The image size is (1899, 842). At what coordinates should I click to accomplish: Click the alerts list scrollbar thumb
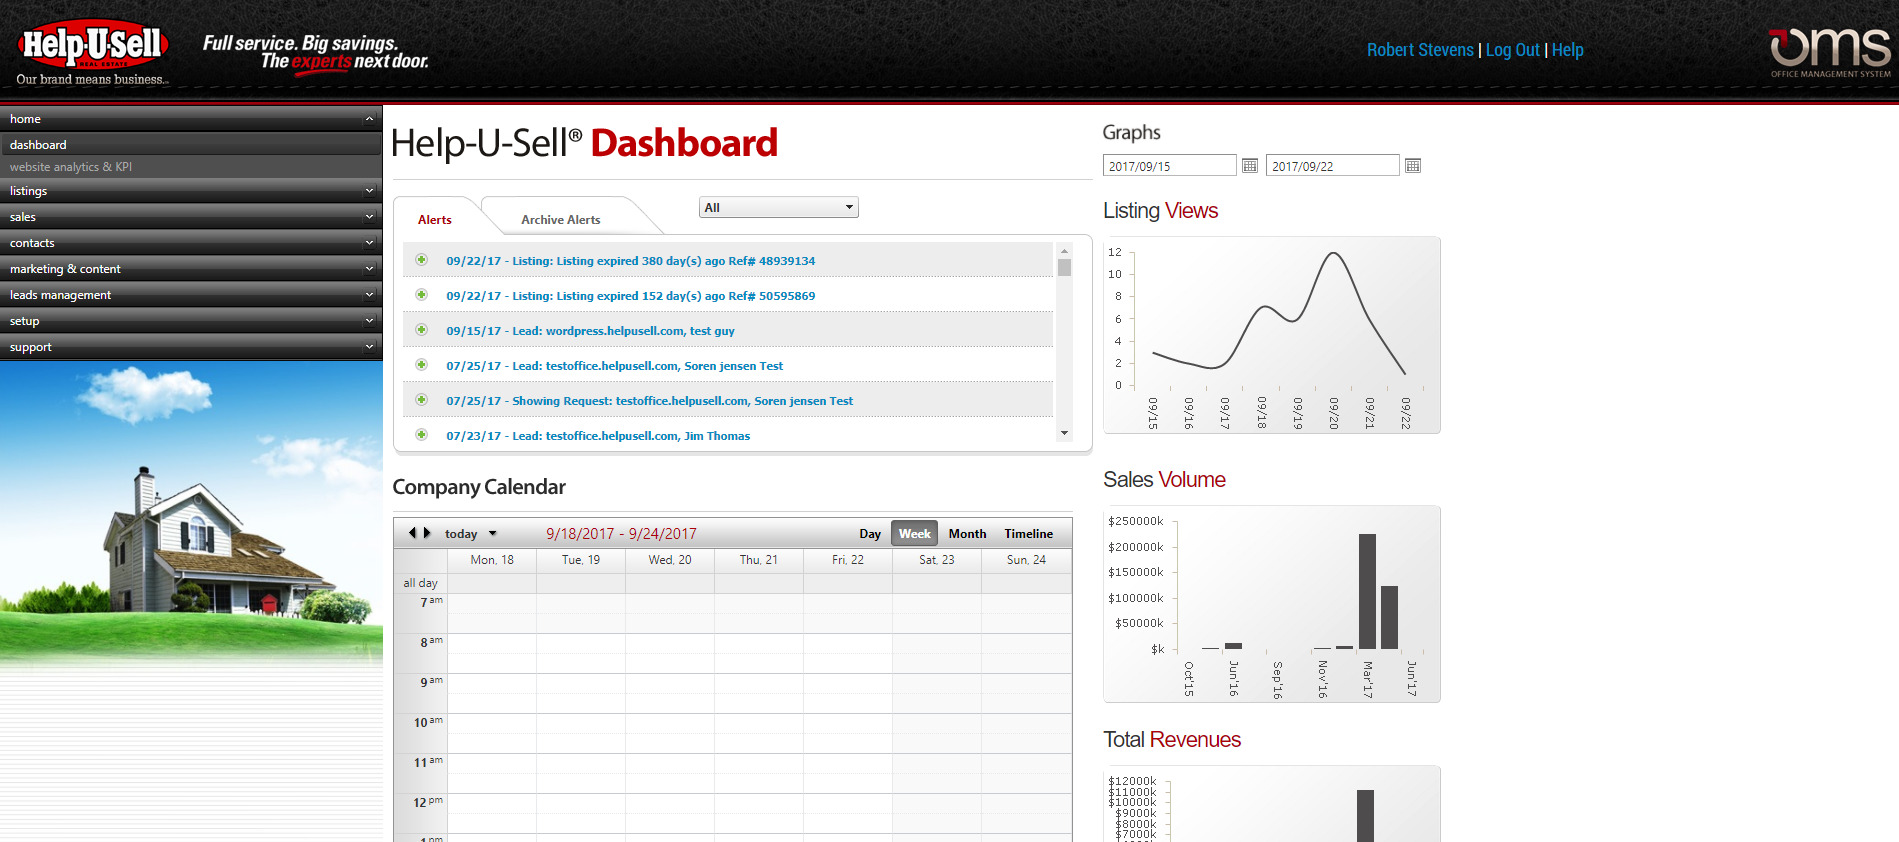point(1064,267)
